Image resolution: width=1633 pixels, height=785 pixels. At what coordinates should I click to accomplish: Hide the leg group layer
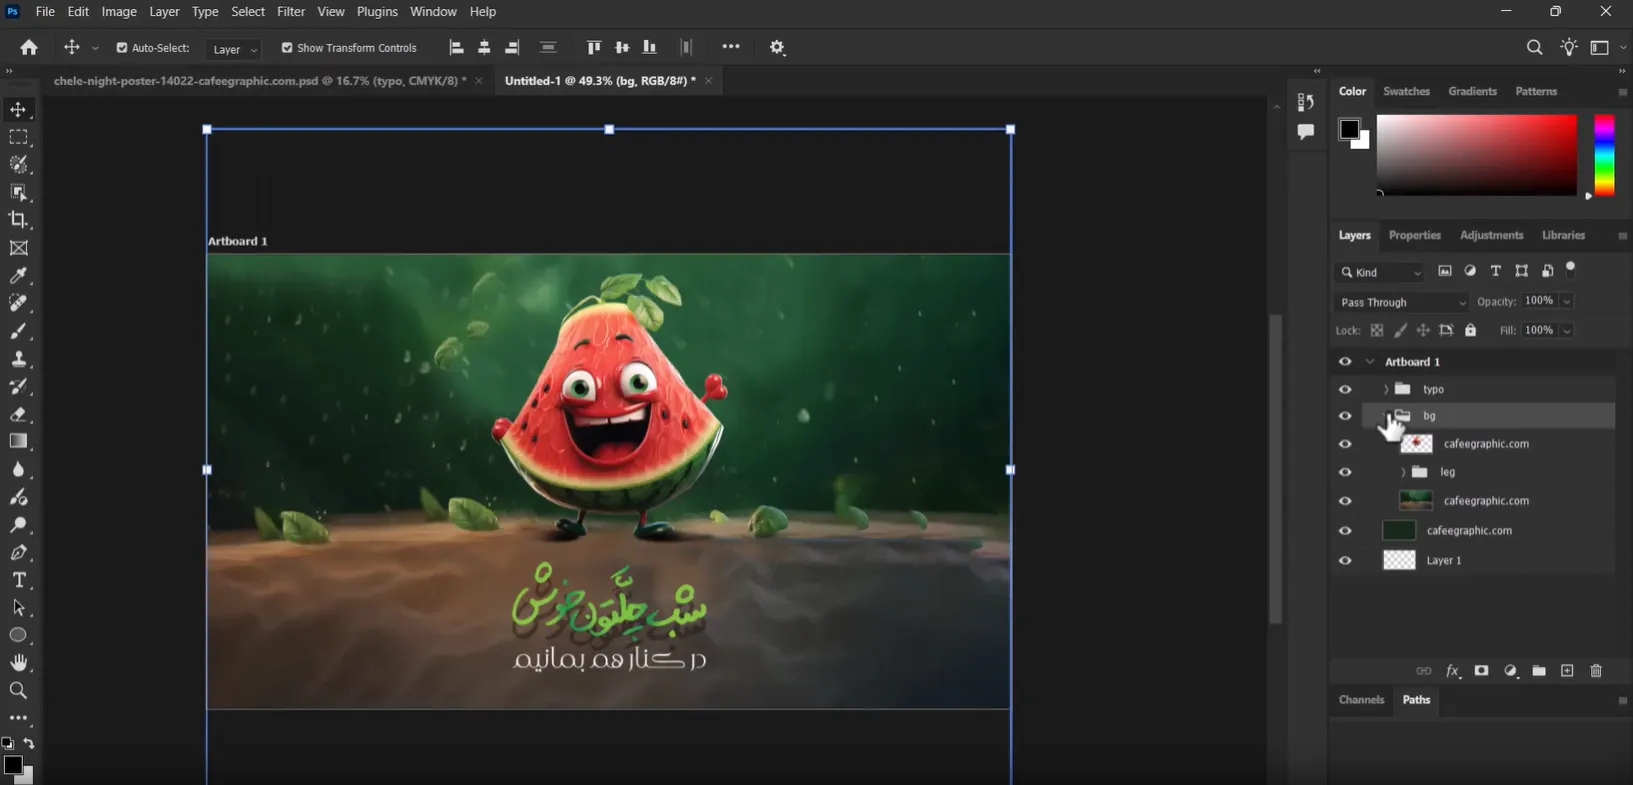pyautogui.click(x=1345, y=472)
